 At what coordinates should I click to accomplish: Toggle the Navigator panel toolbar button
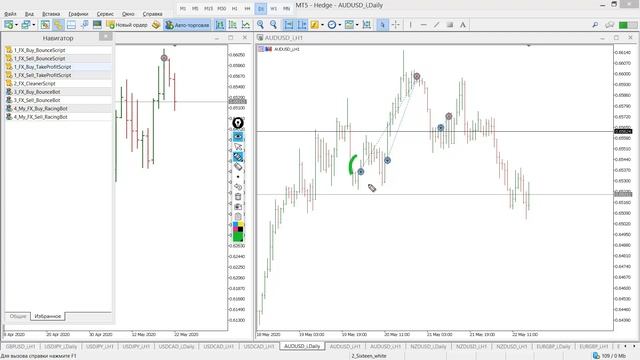point(58,25)
